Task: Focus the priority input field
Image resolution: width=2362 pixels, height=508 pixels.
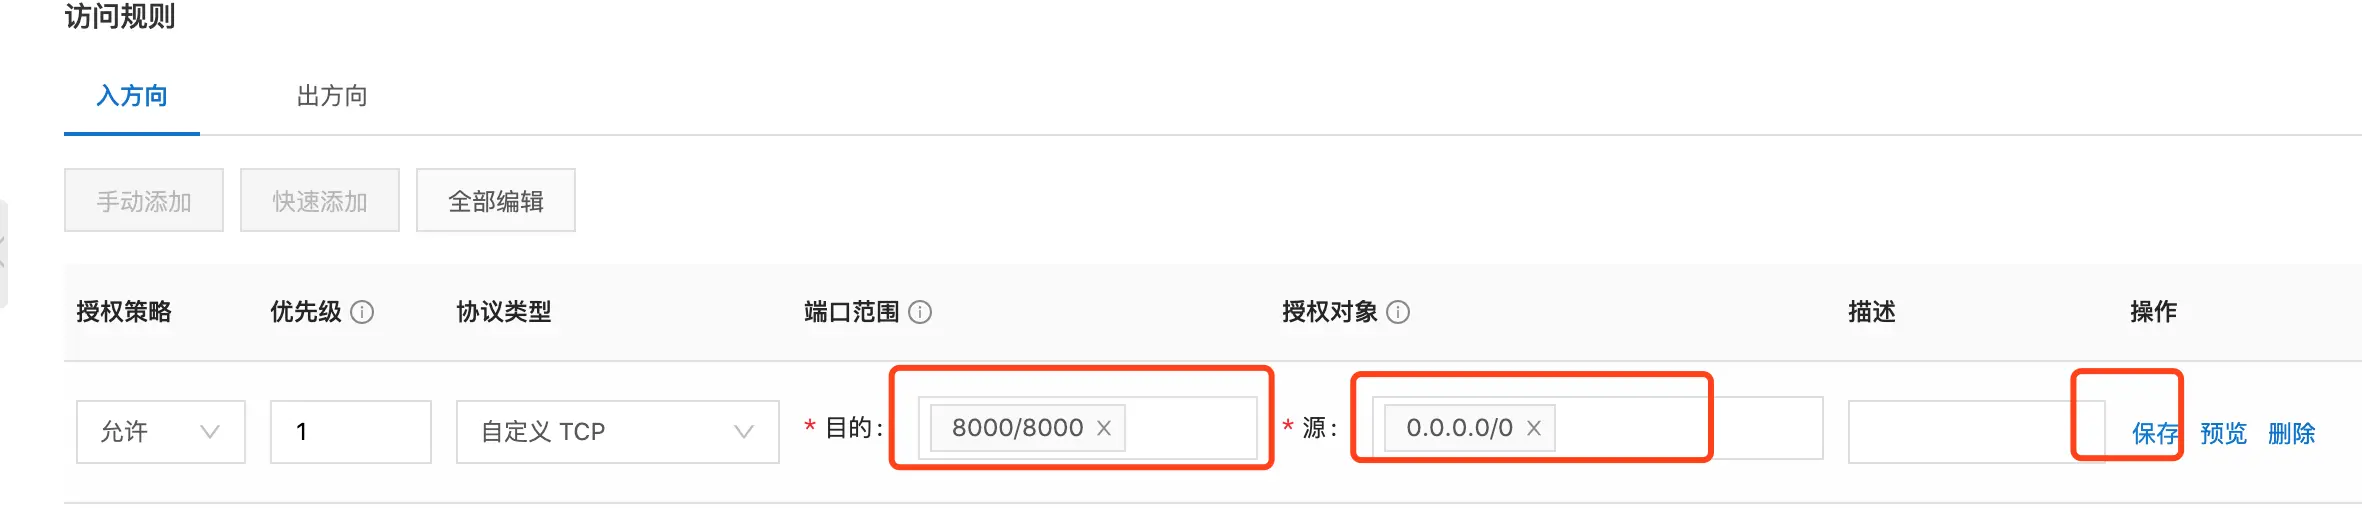Action: tap(351, 432)
